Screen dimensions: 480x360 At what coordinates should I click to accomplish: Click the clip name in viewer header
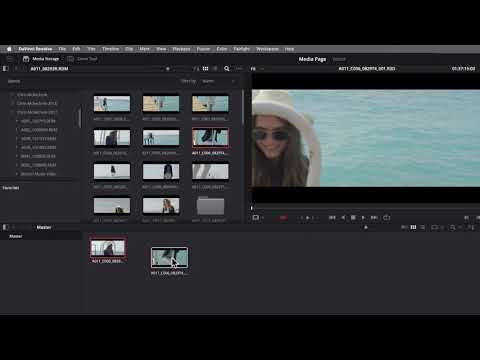[367, 69]
